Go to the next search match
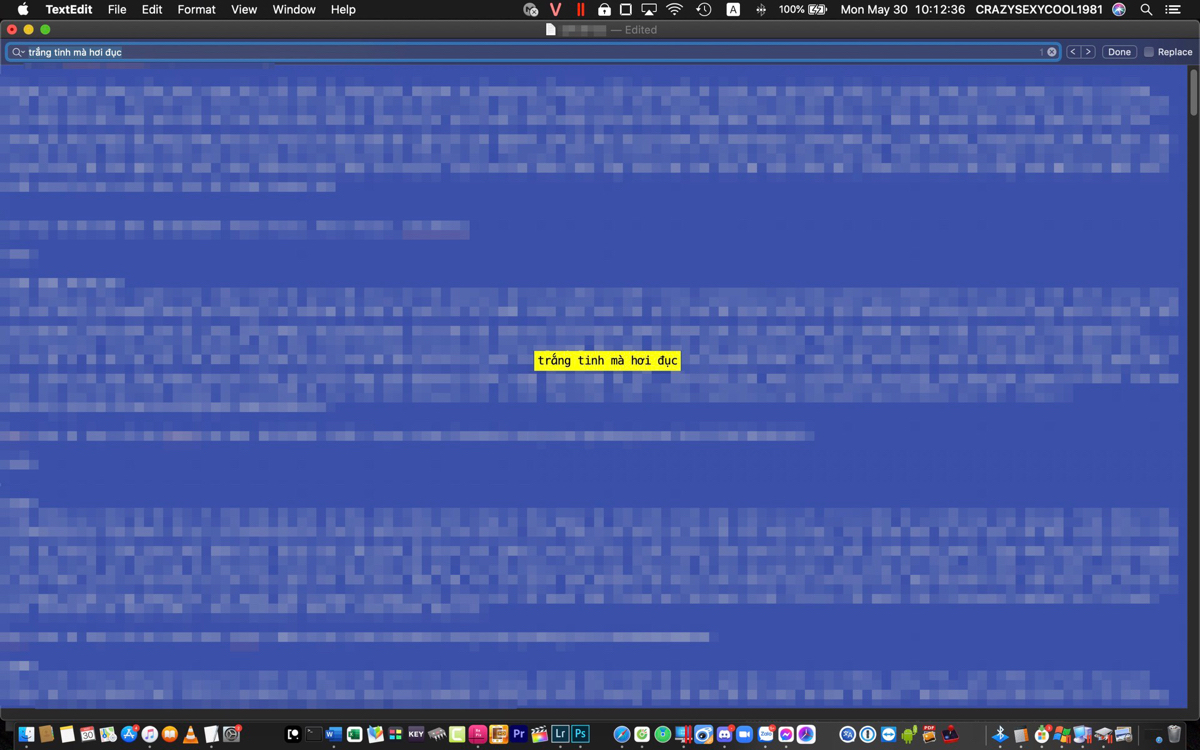This screenshot has width=1200, height=750. click(x=1088, y=52)
